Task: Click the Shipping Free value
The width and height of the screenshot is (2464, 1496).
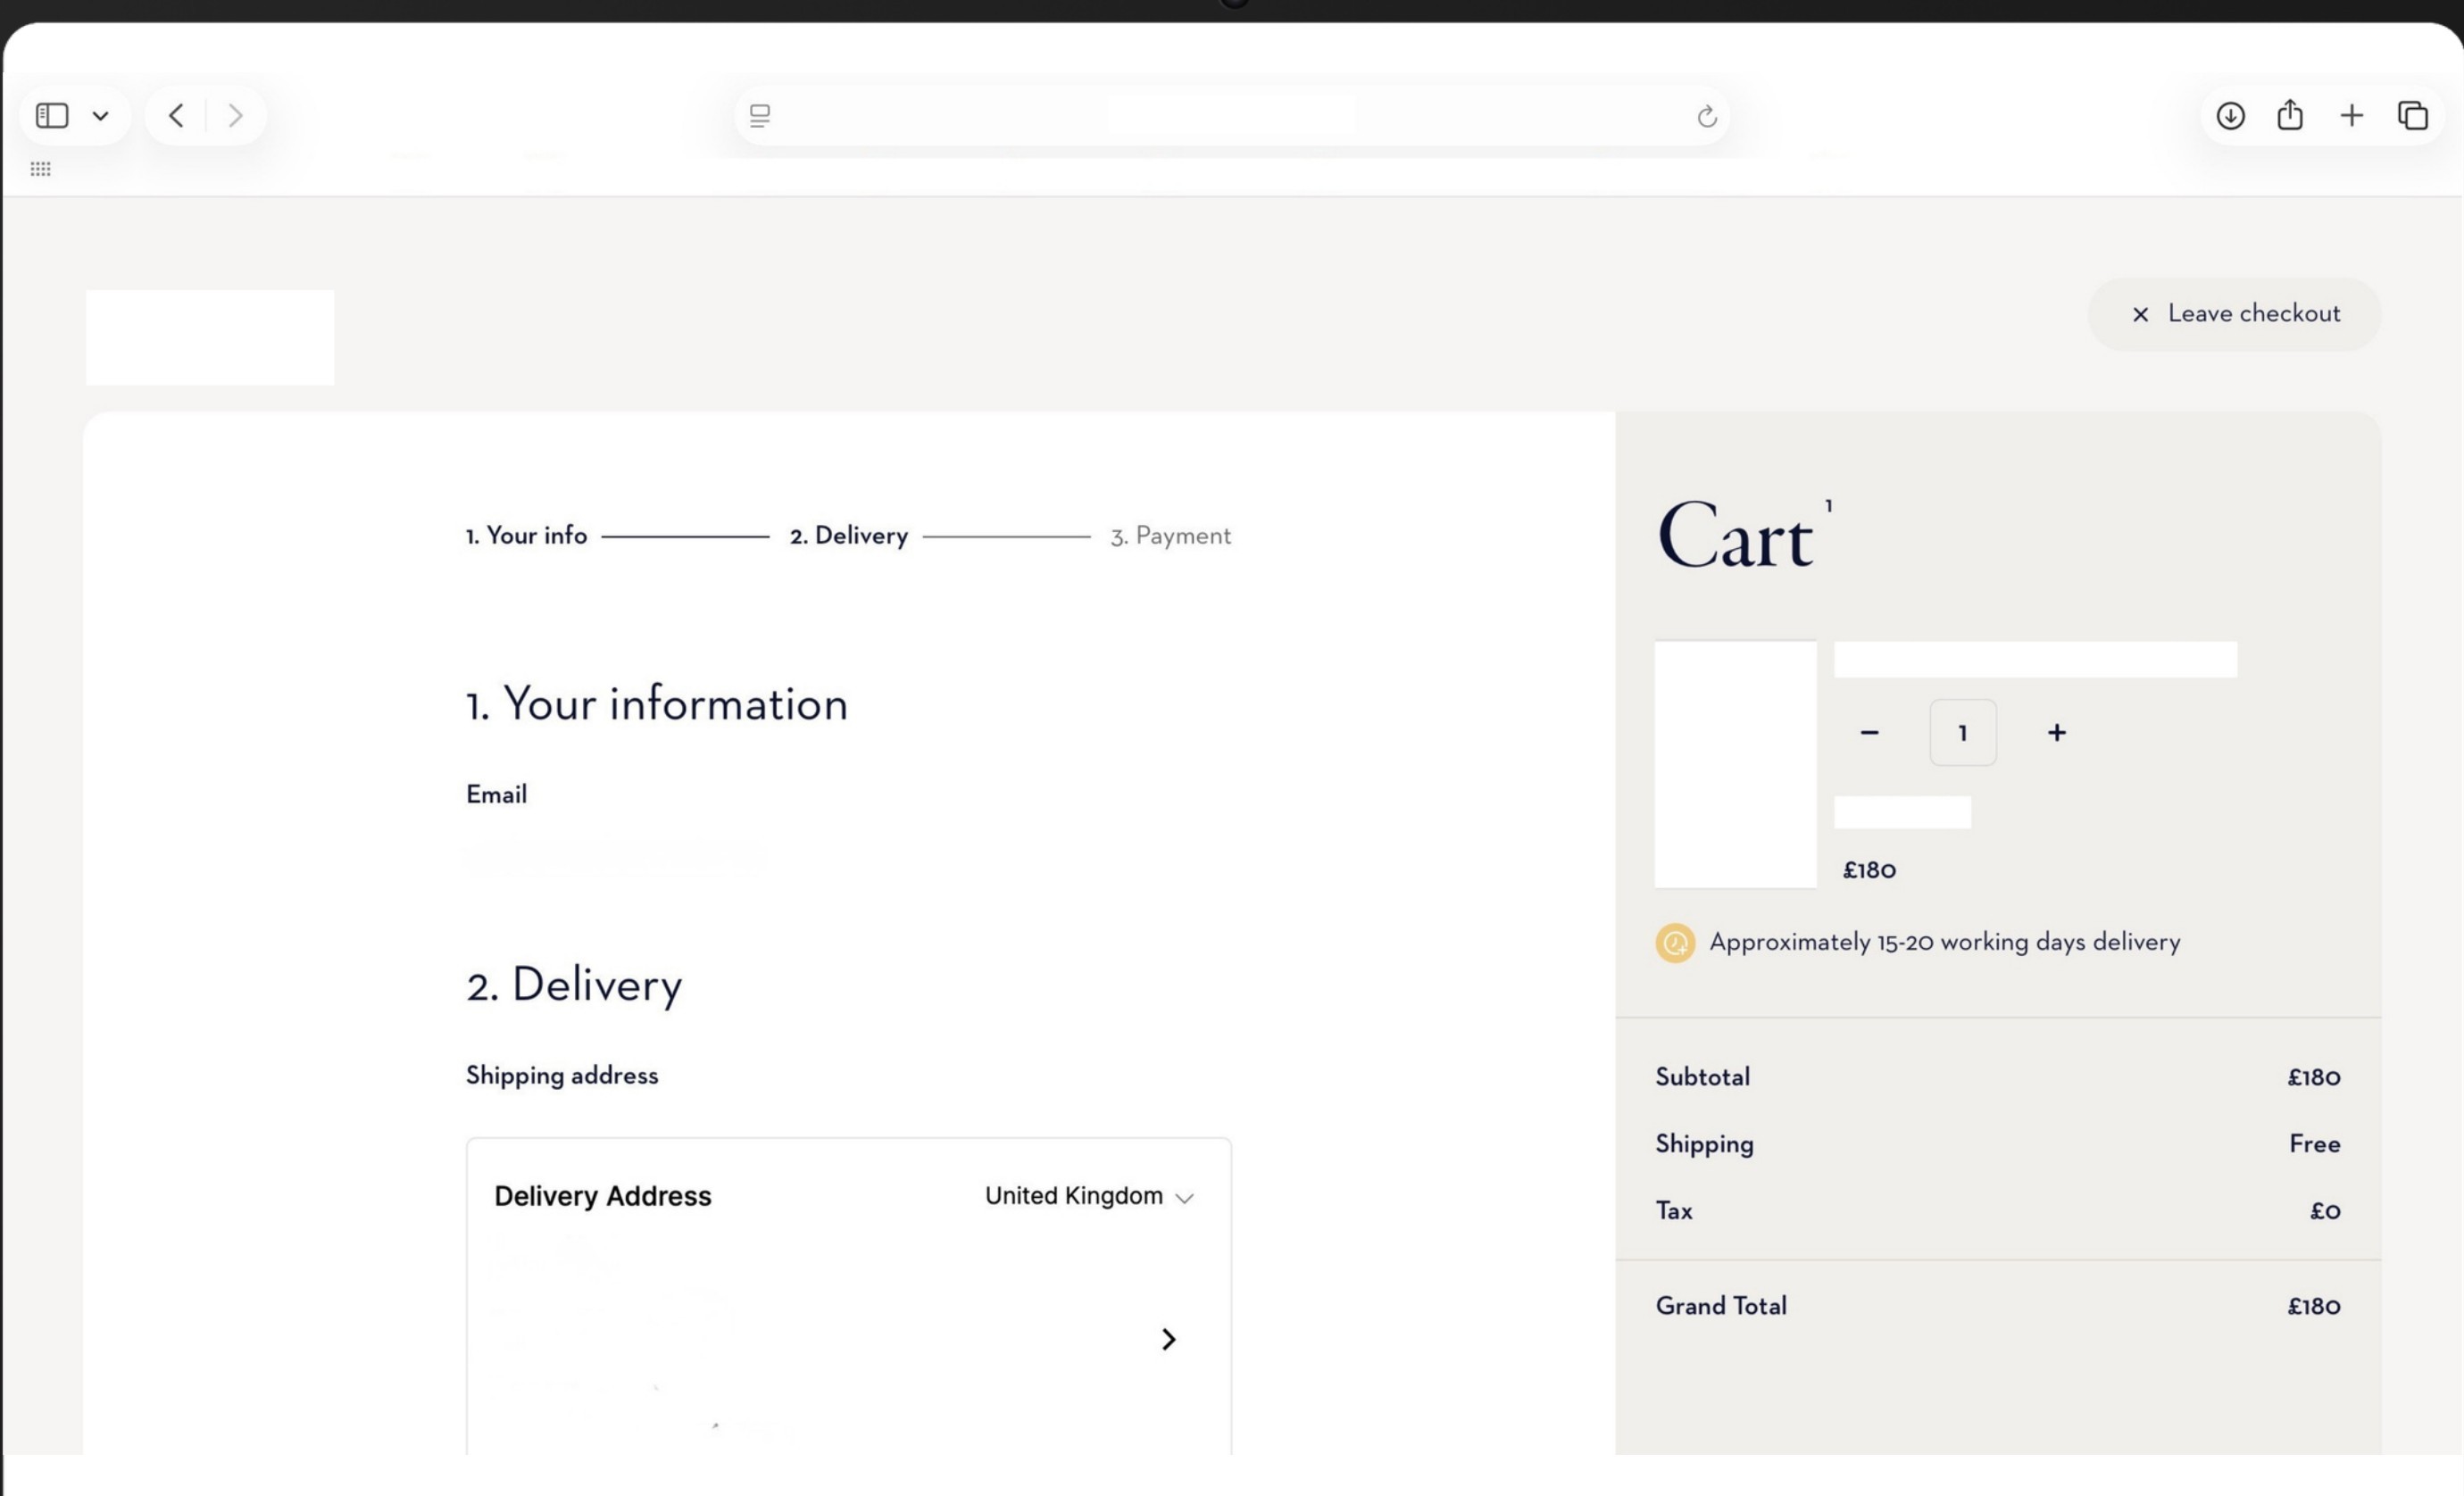Action: pos(2314,1144)
